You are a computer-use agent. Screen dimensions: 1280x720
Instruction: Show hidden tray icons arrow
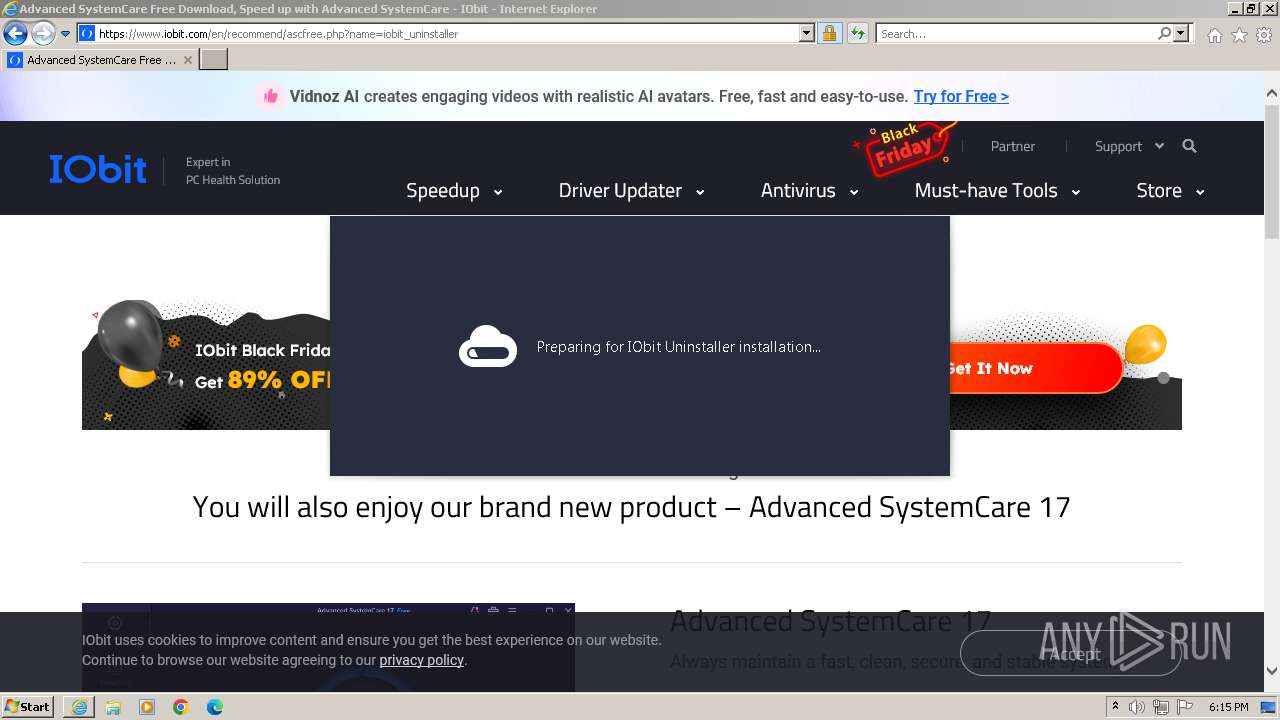click(1115, 707)
